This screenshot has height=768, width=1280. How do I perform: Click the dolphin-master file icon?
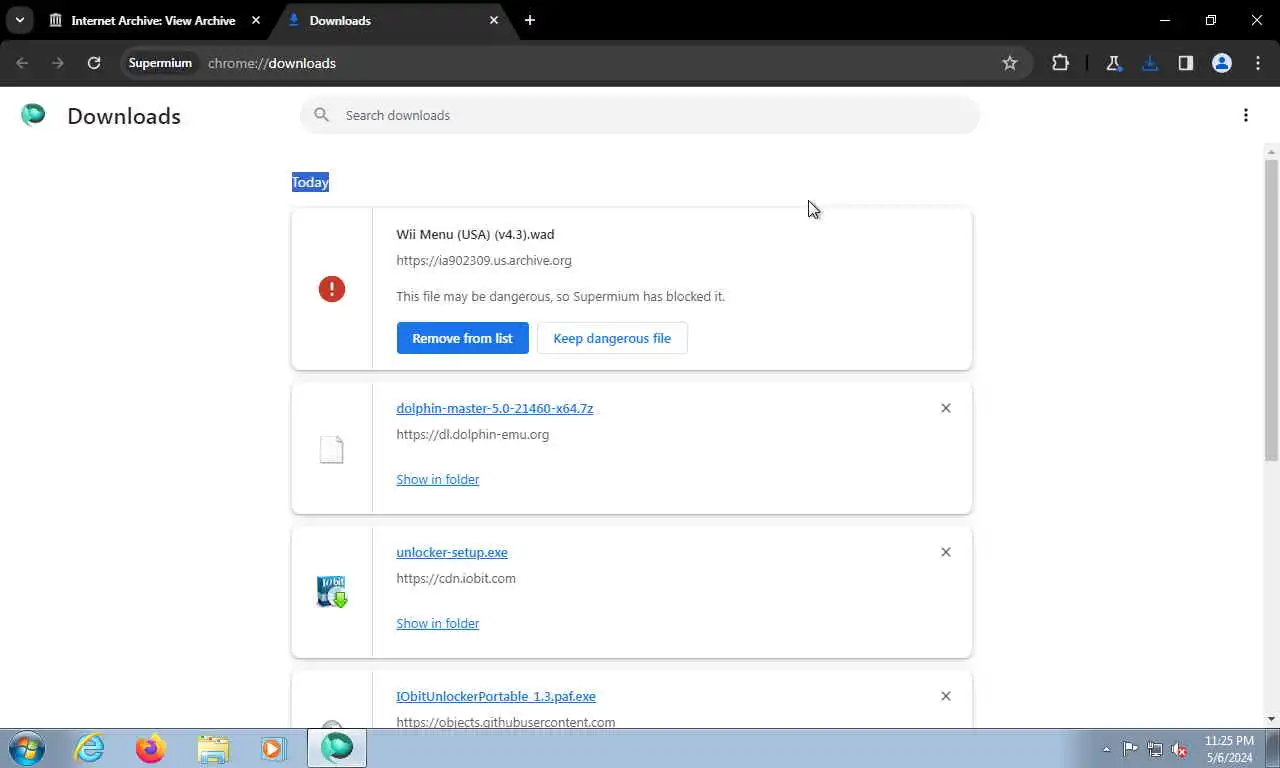tap(331, 449)
